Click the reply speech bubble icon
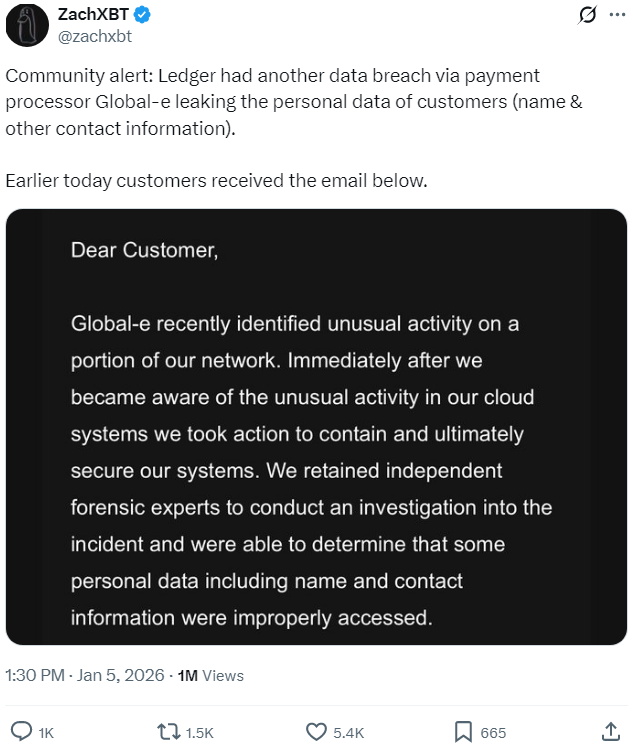Viewport: 633px width, 745px height. tap(19, 732)
